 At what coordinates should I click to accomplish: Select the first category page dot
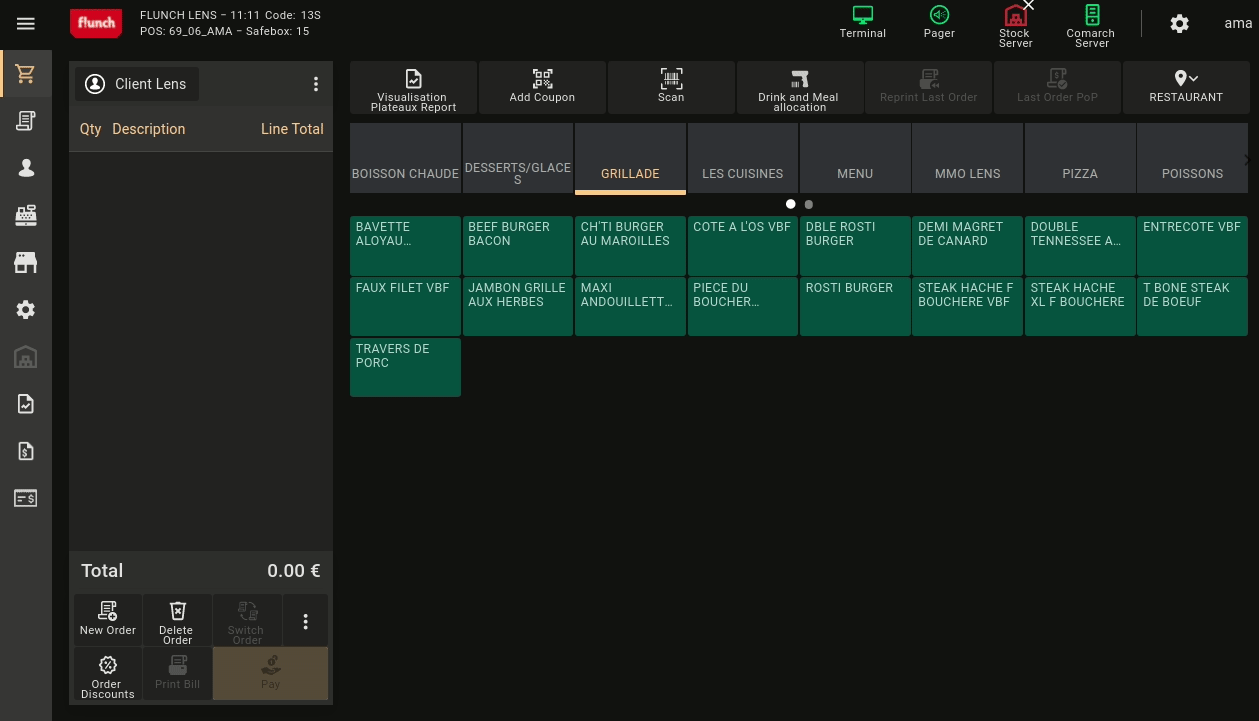pyautogui.click(x=791, y=204)
